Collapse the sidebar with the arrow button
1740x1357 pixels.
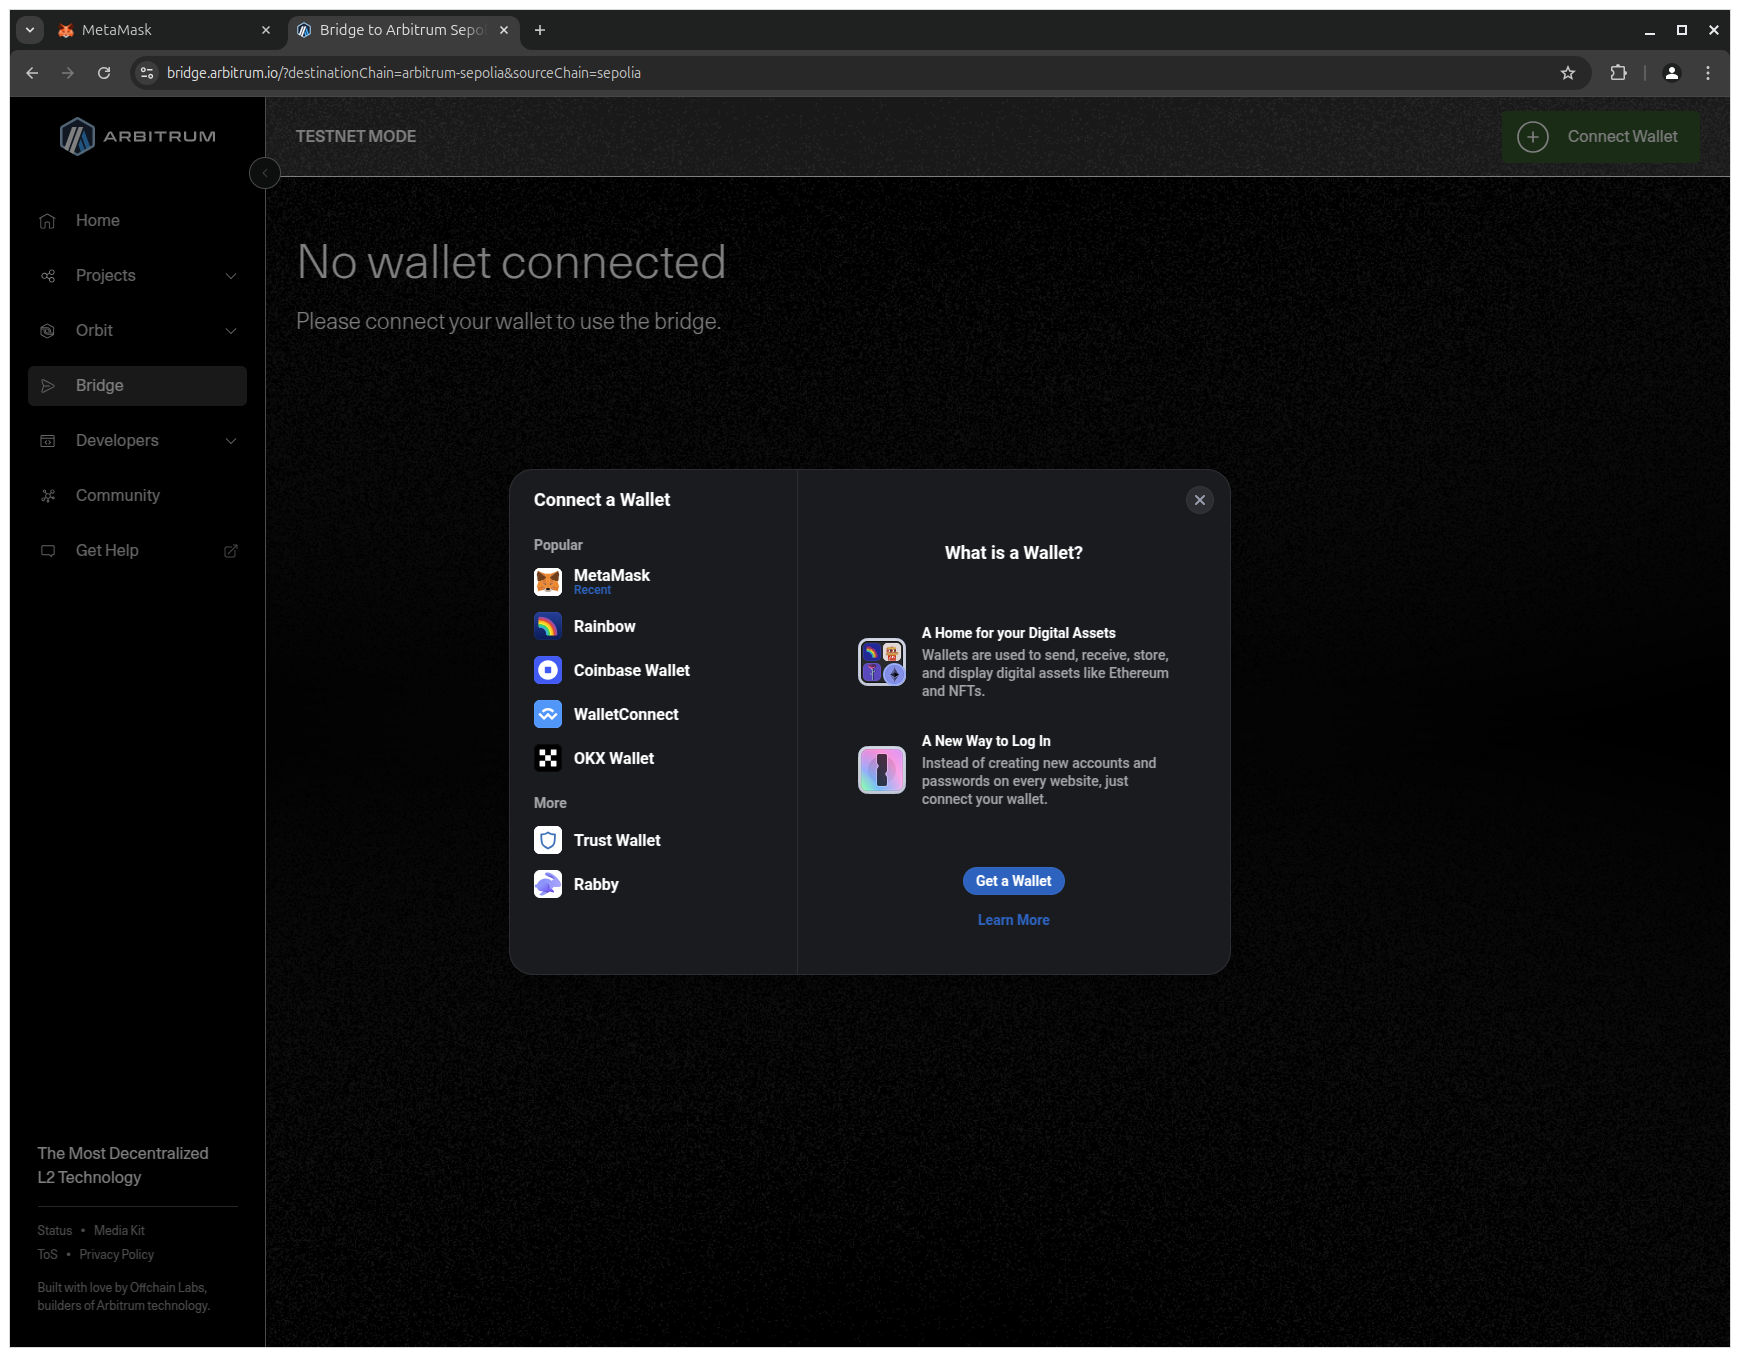265,173
